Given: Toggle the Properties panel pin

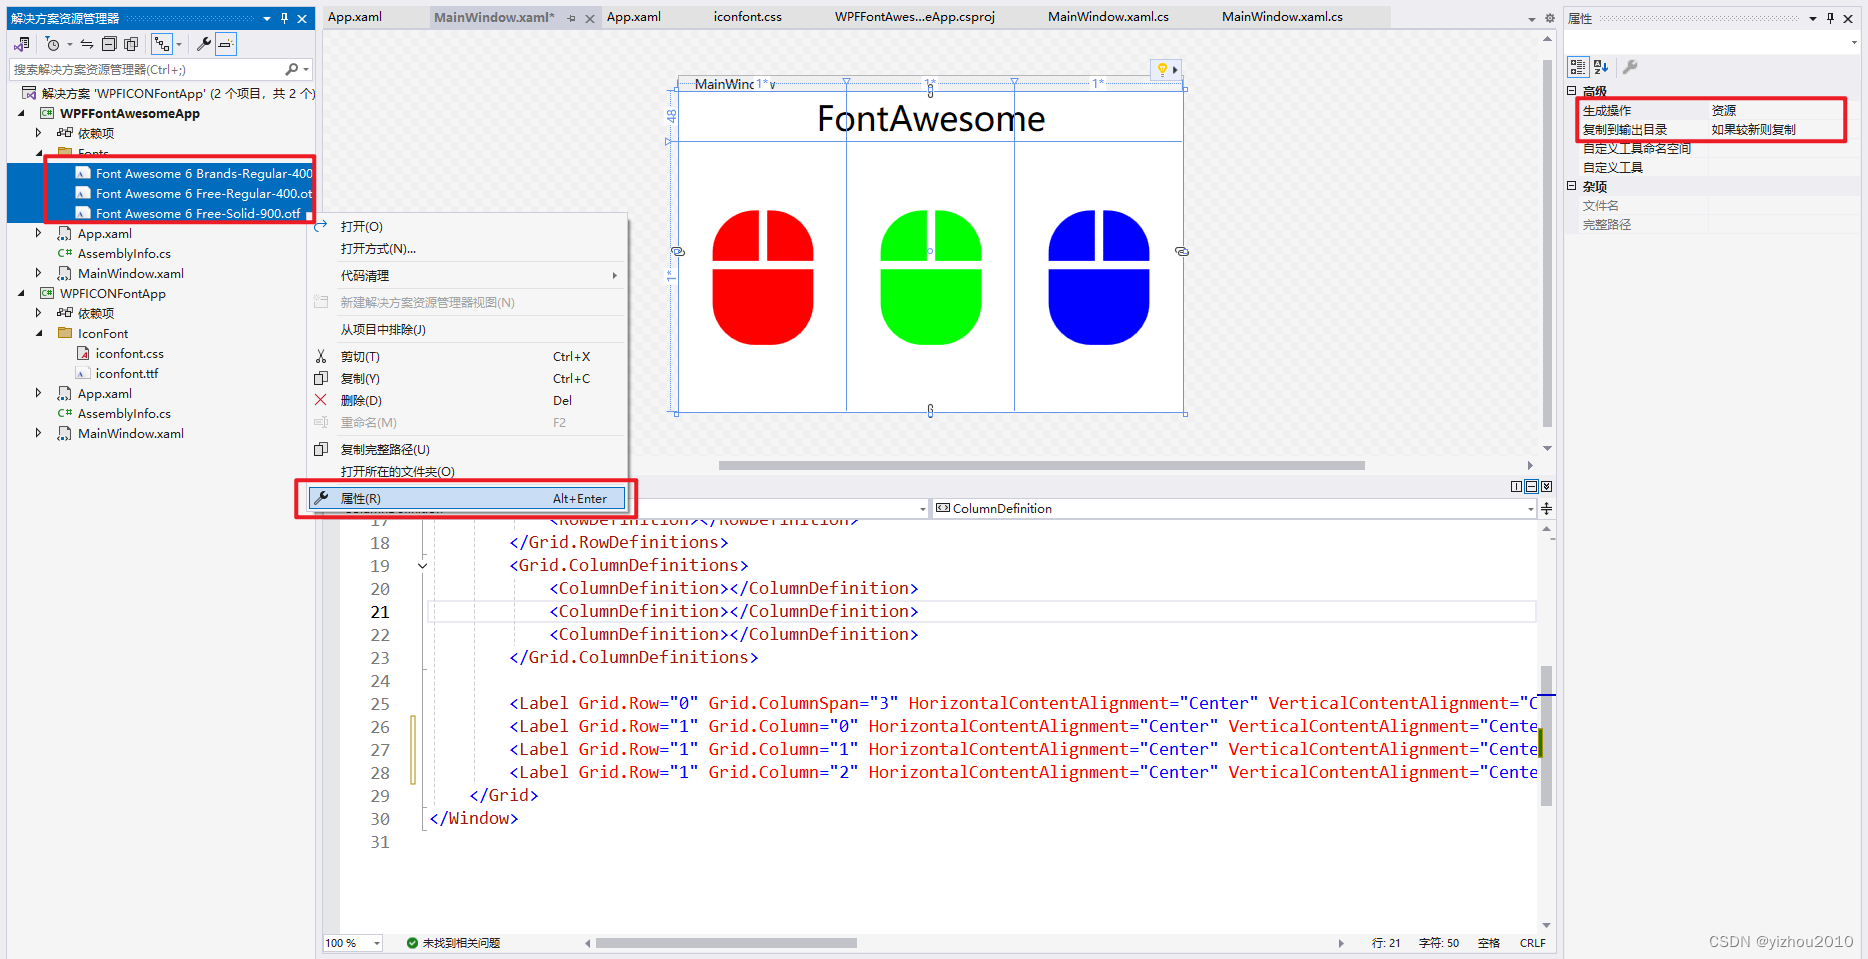Looking at the screenshot, I should coord(1829,17).
